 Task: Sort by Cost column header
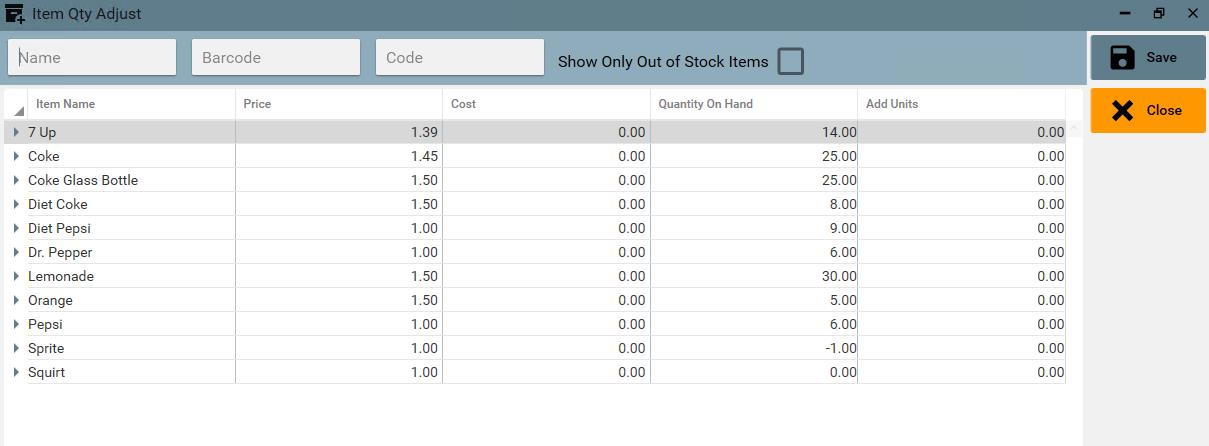click(546, 104)
